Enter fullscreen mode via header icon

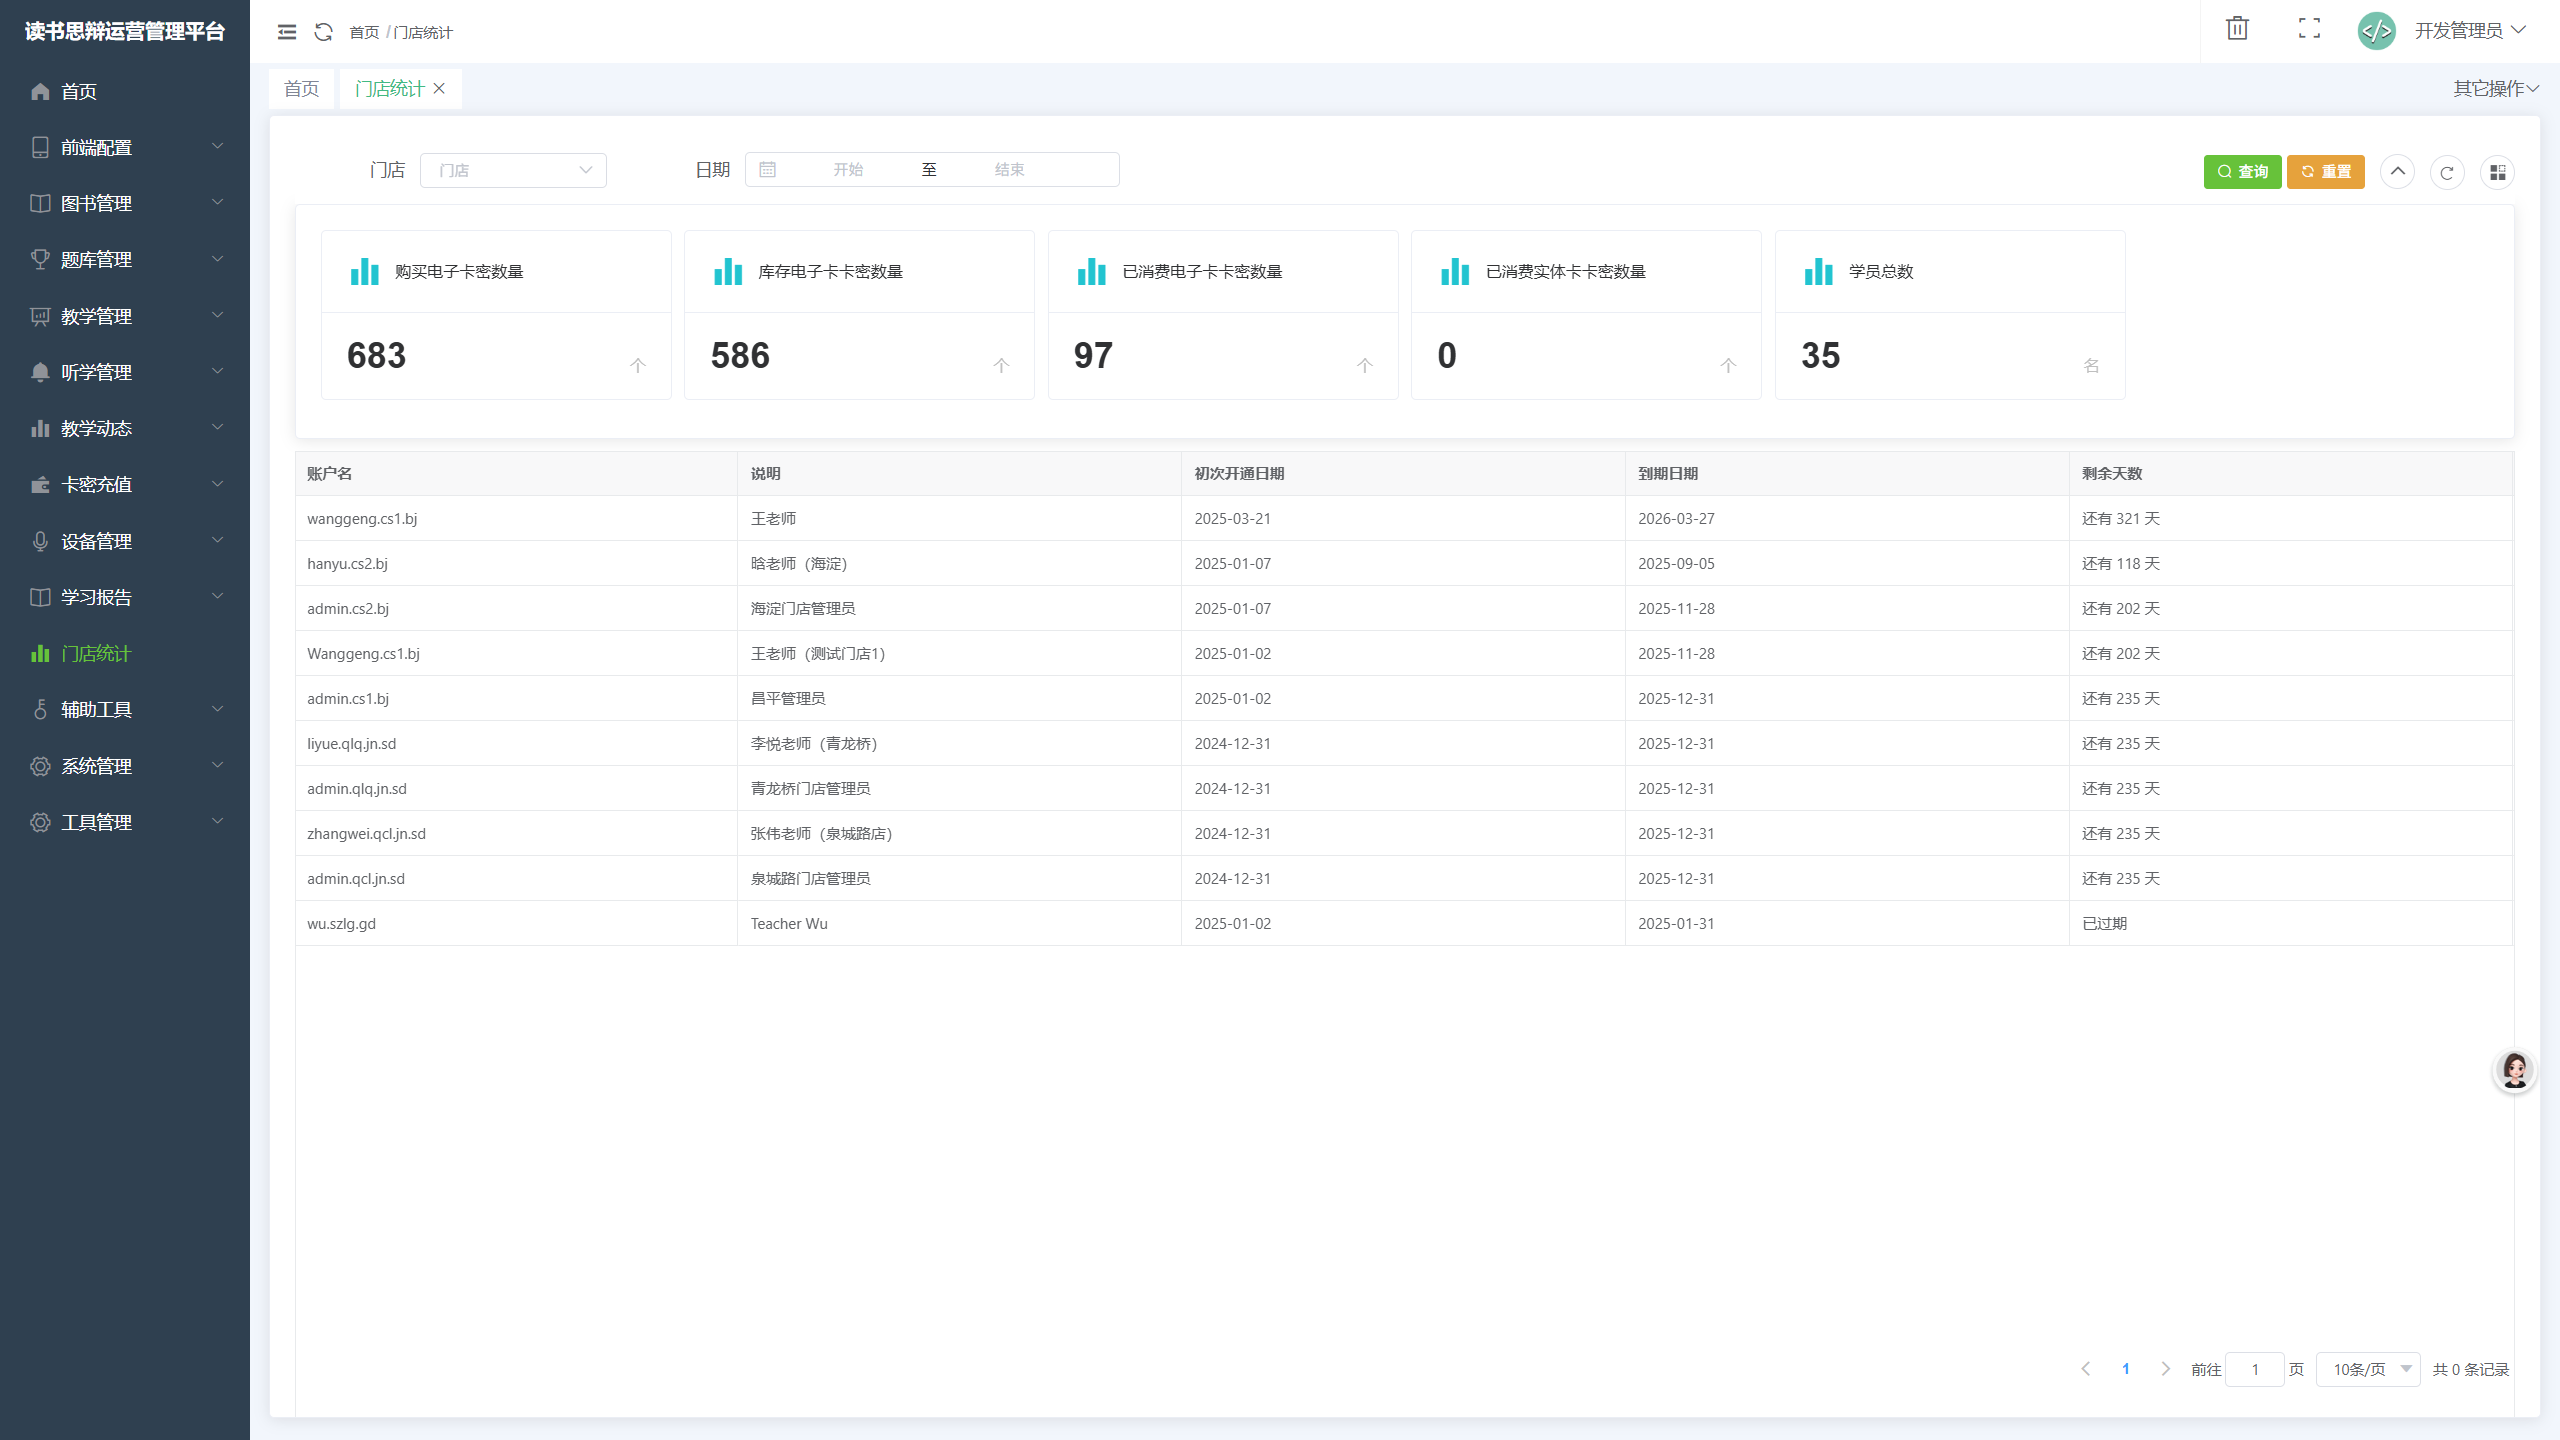pyautogui.click(x=2309, y=29)
